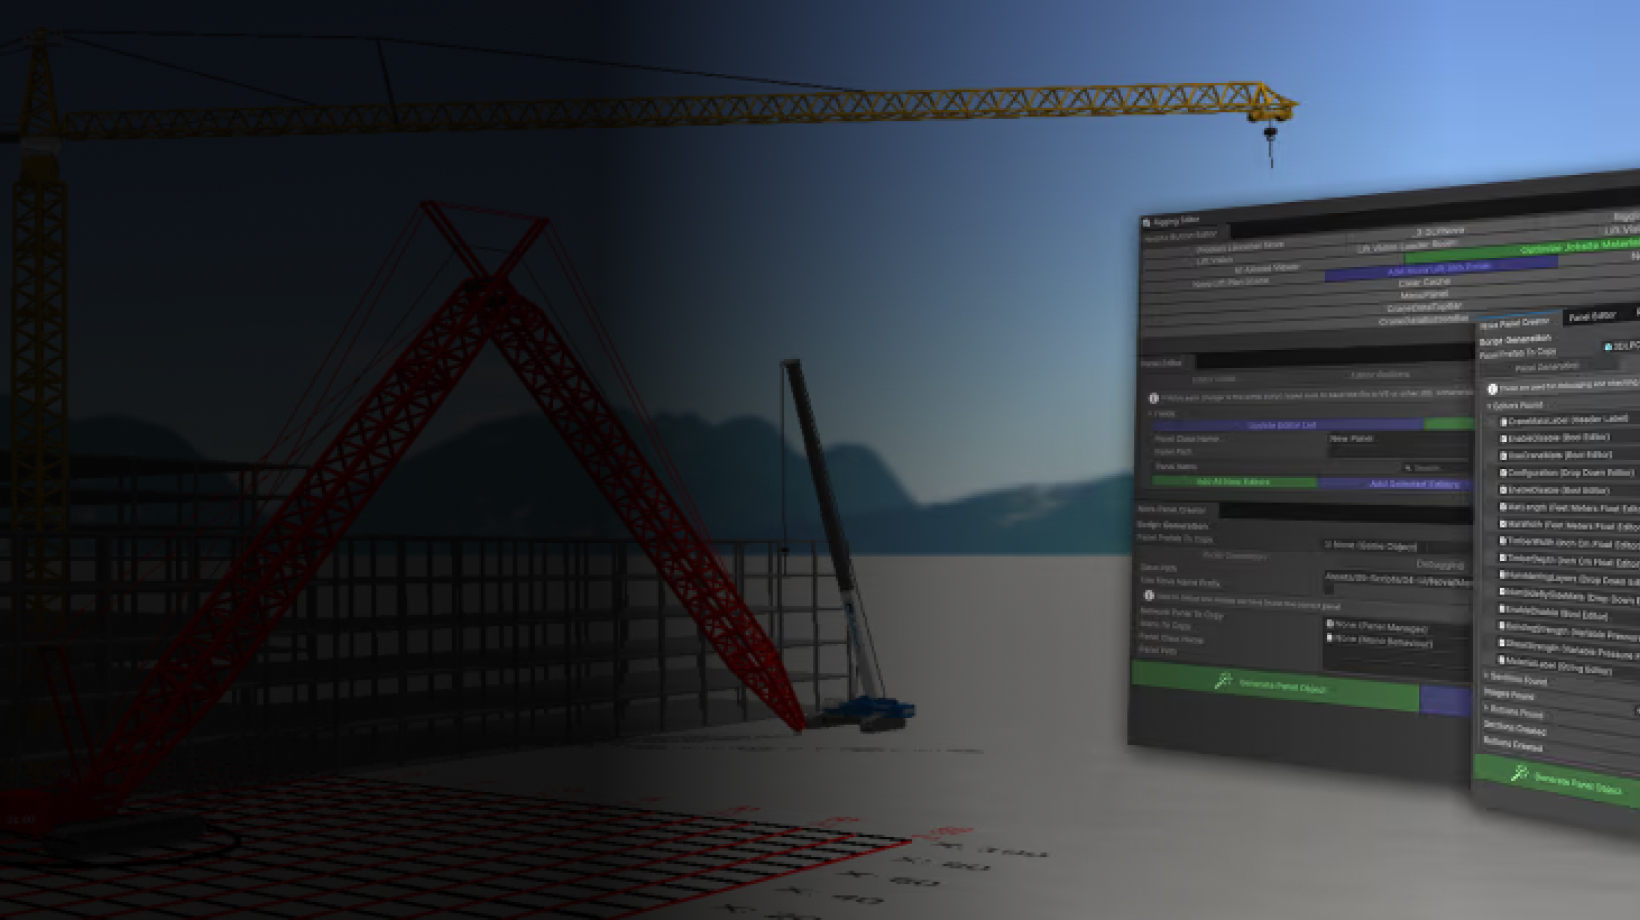Image resolution: width=1640 pixels, height=920 pixels.
Task: Click the icon beside MatLength (Feet Meters Float Editor)
Action: 1502,507
